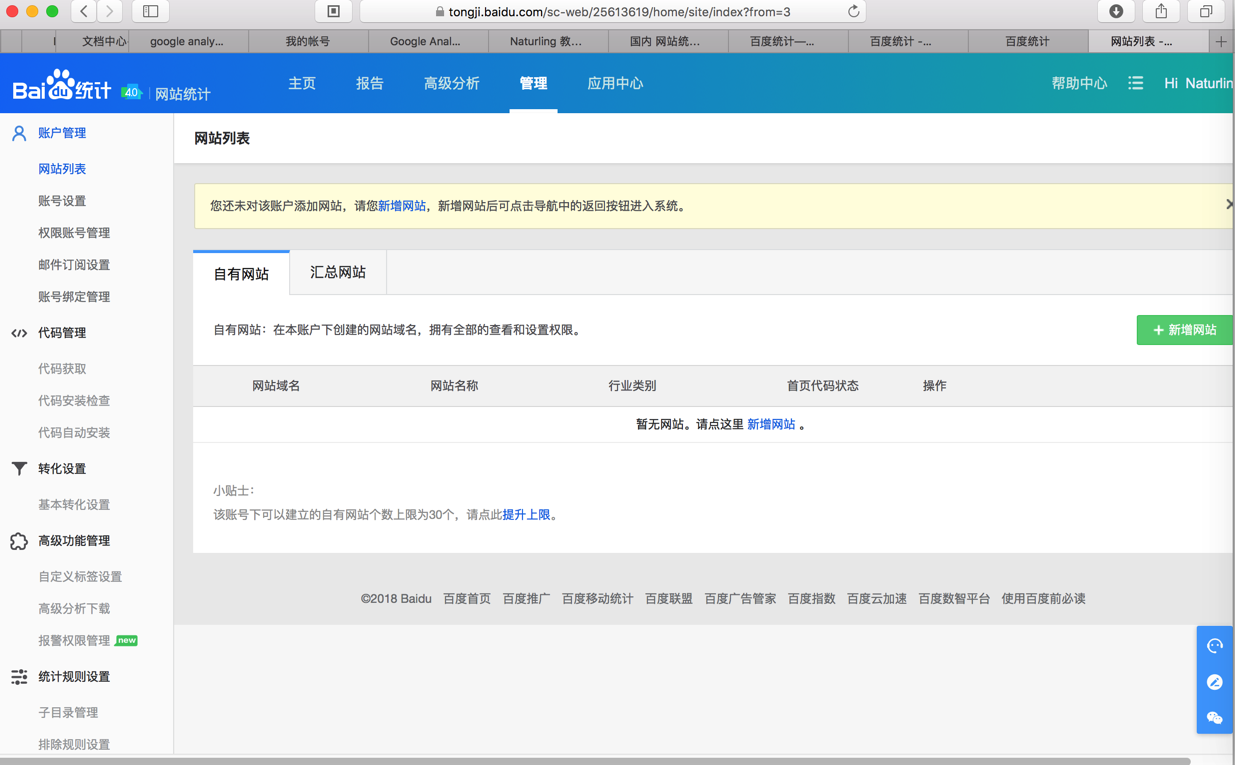Reload the page with refresh icon
The height and width of the screenshot is (765, 1235).
click(853, 12)
